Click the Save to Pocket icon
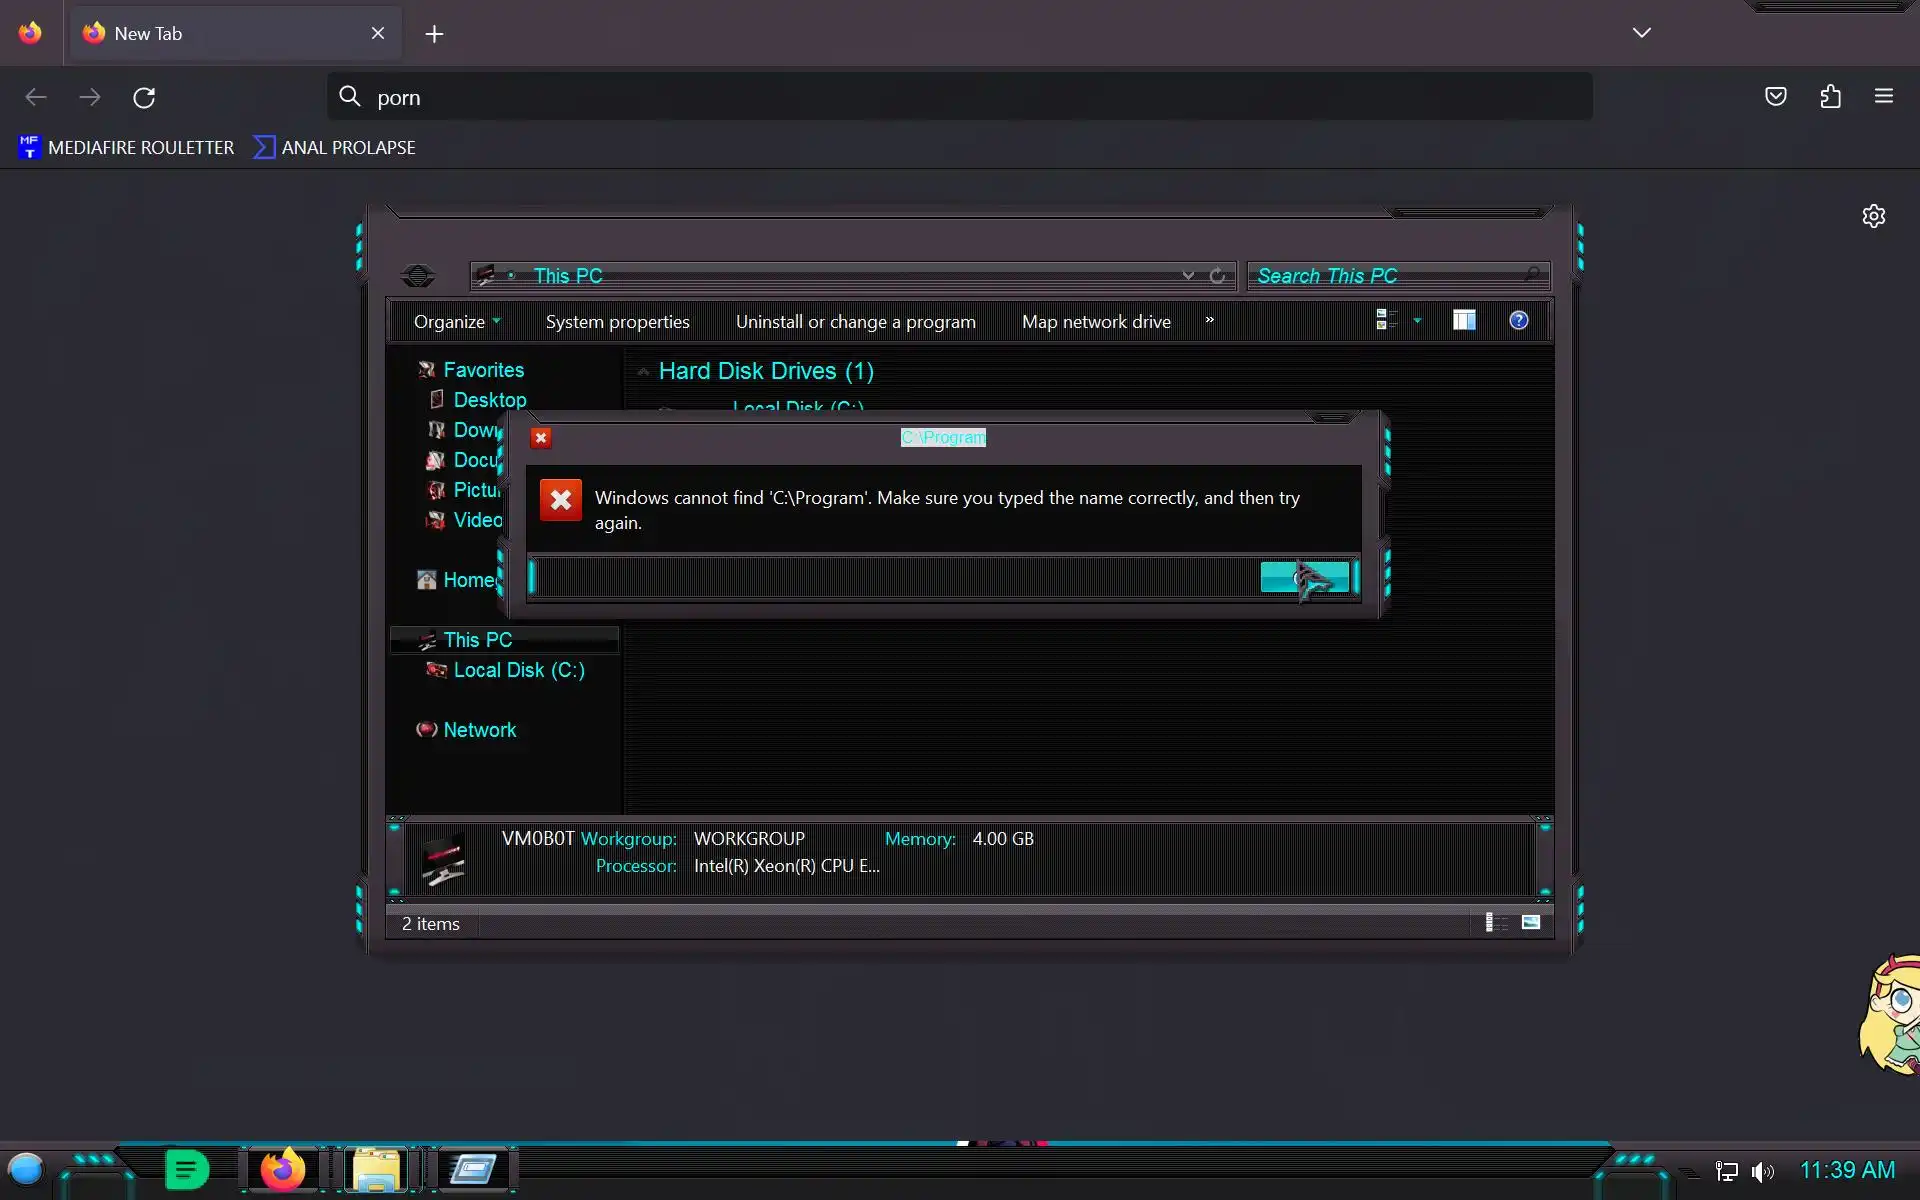Image resolution: width=1920 pixels, height=1200 pixels. coord(1775,97)
